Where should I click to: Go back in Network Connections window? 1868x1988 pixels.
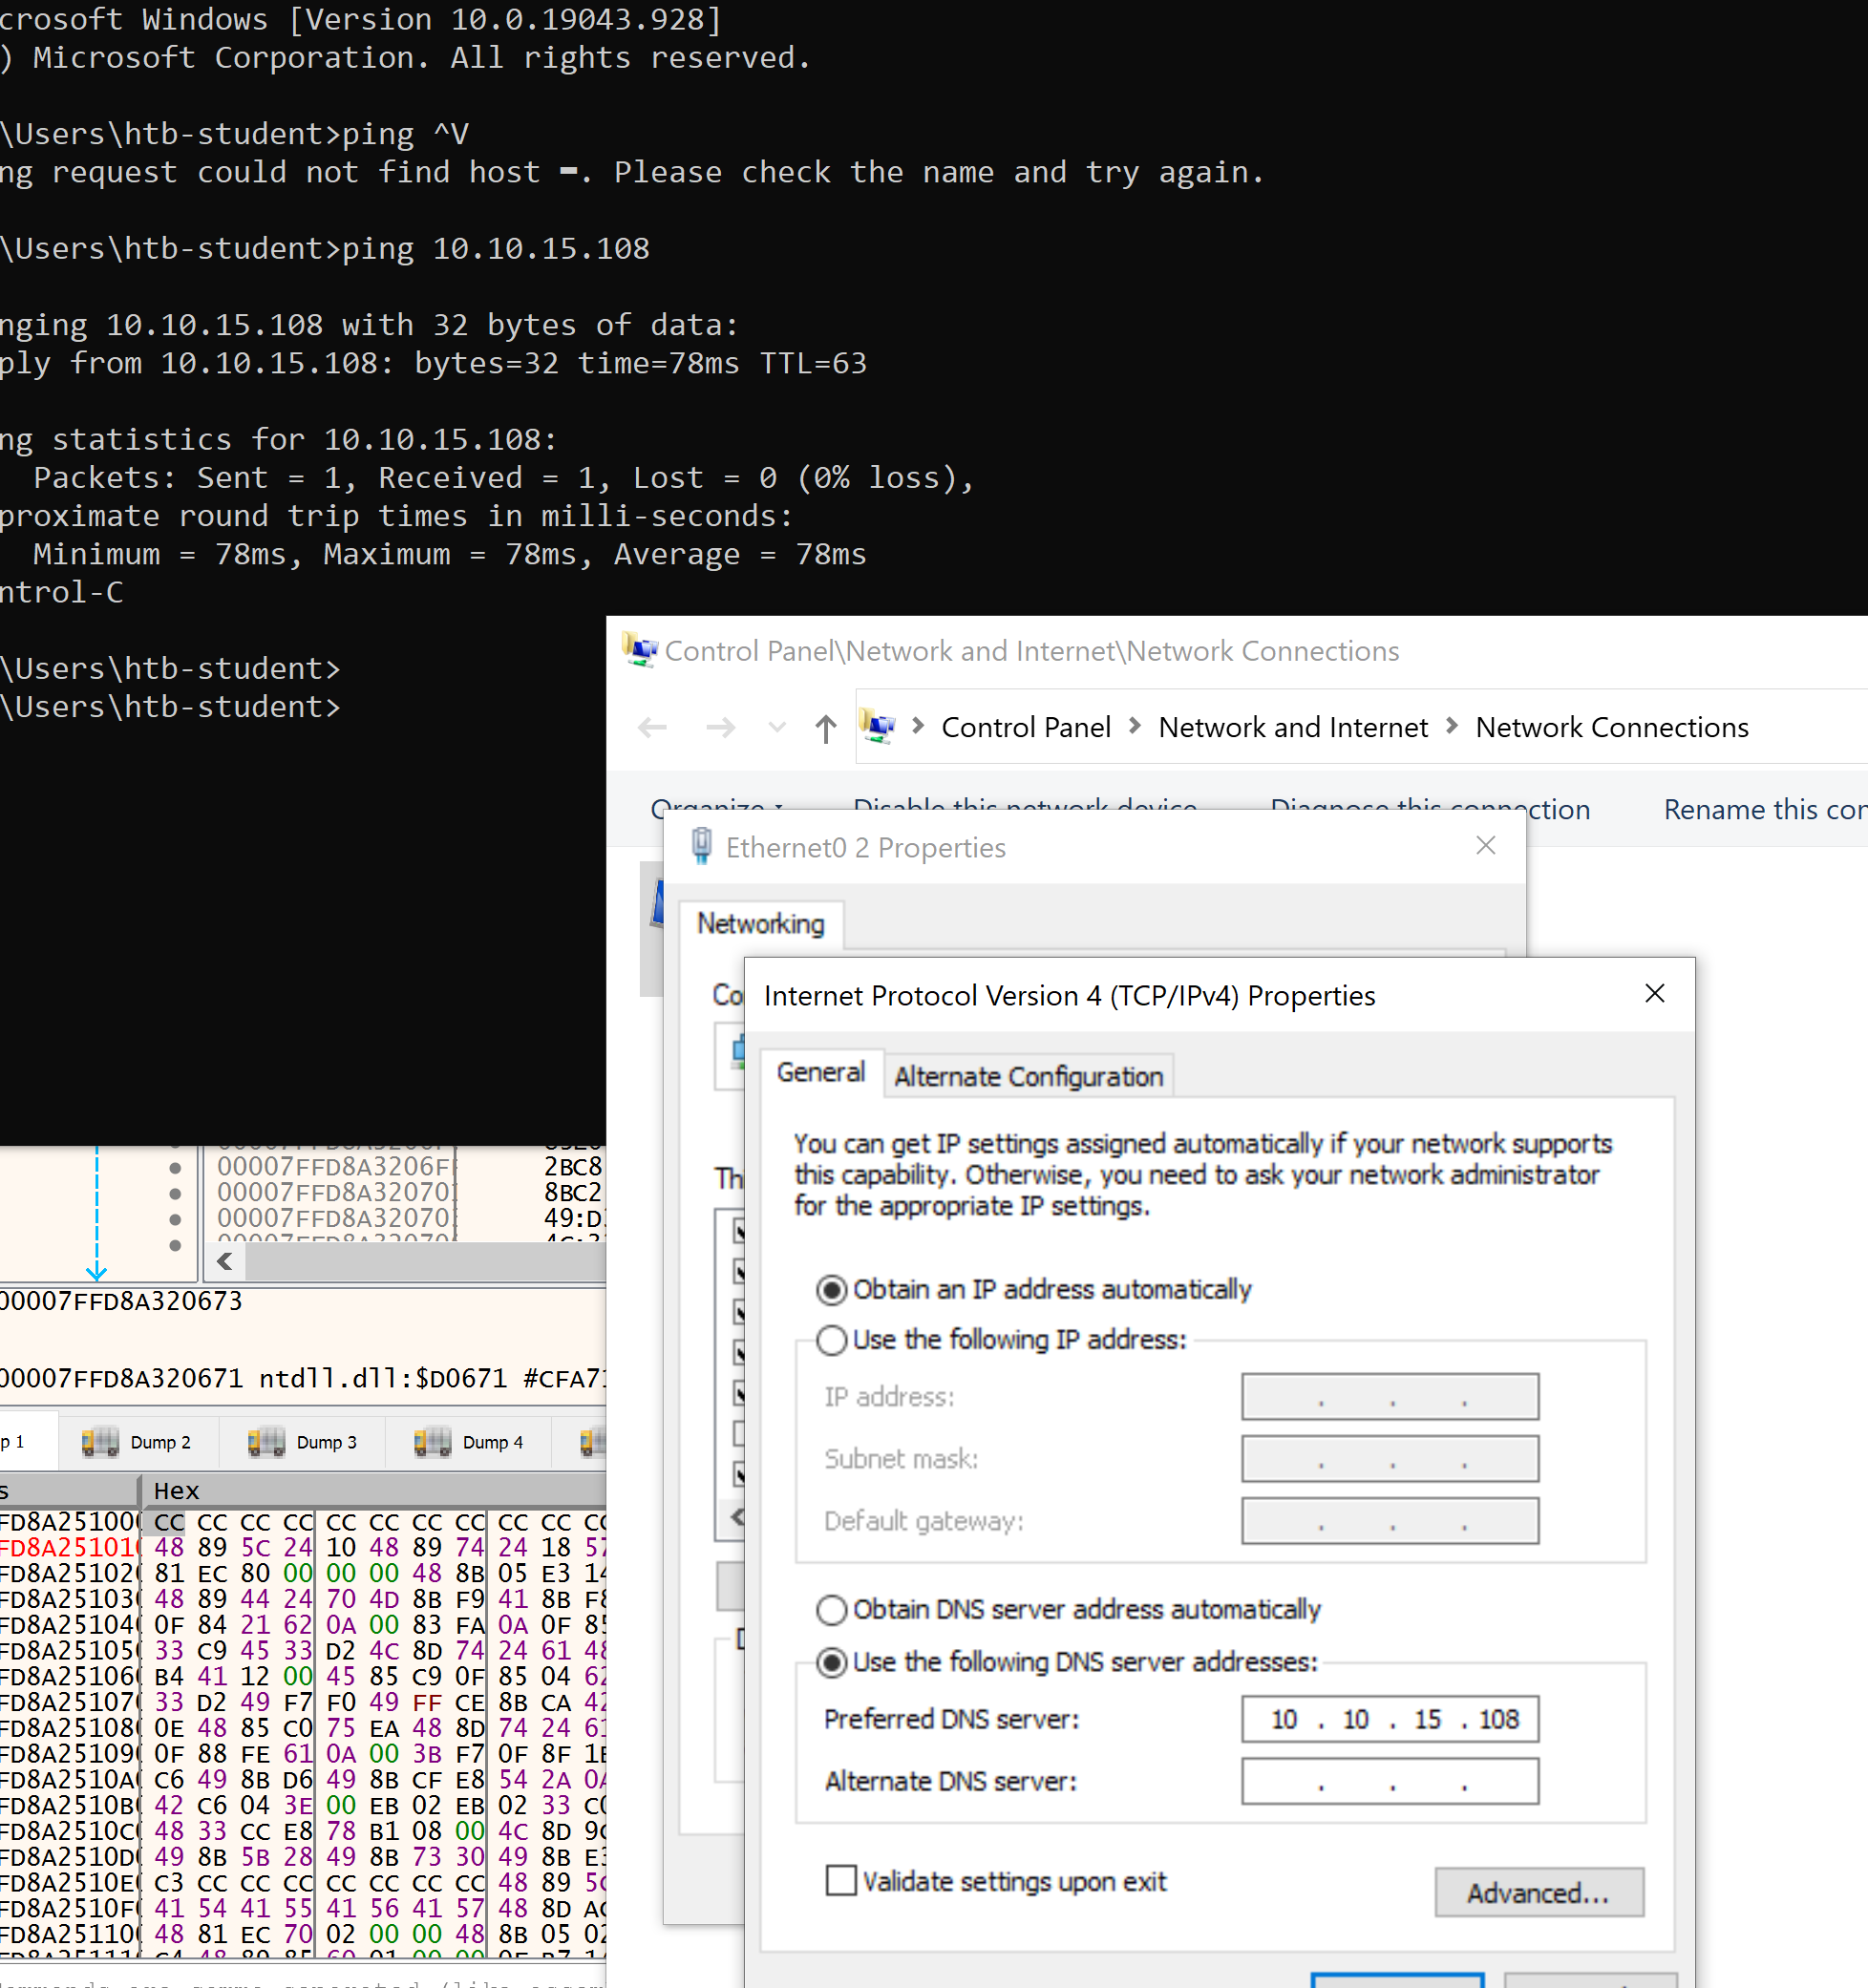tap(652, 727)
